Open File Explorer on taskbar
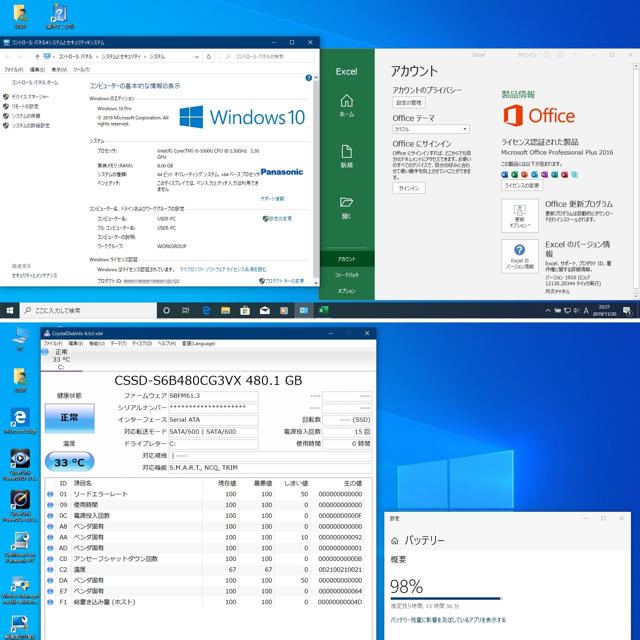The height and width of the screenshot is (640, 640). tap(225, 311)
